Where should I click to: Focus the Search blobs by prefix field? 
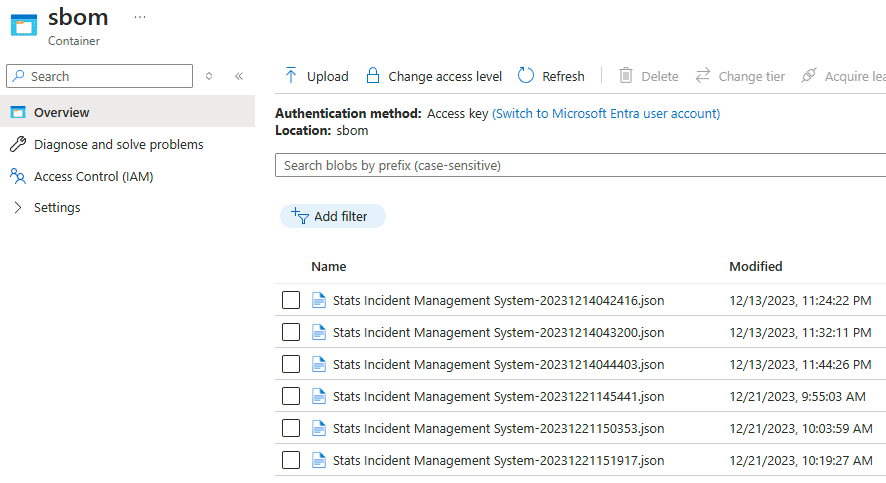pos(580,165)
